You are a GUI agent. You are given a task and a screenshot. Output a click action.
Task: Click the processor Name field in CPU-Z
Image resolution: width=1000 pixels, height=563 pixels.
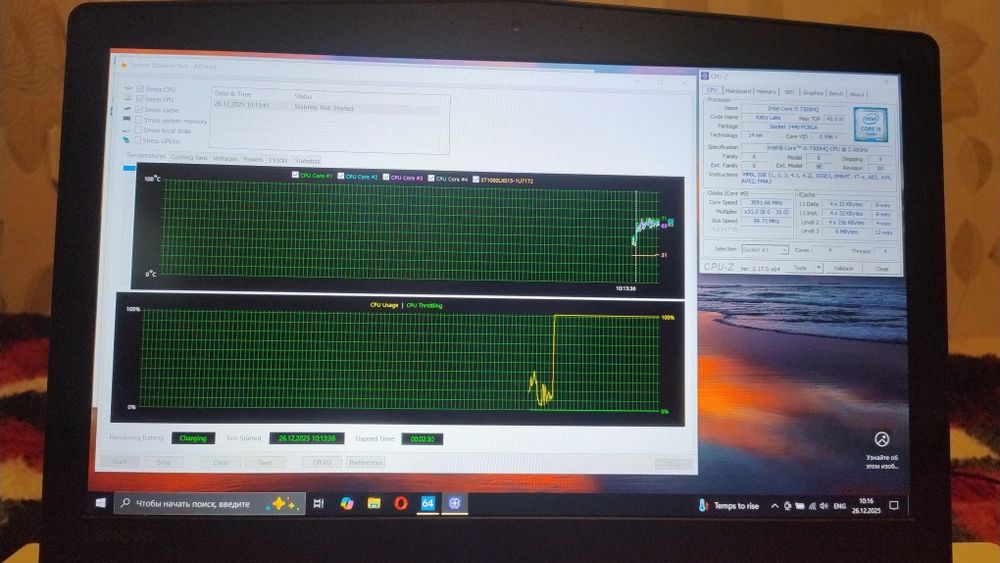tap(793, 109)
